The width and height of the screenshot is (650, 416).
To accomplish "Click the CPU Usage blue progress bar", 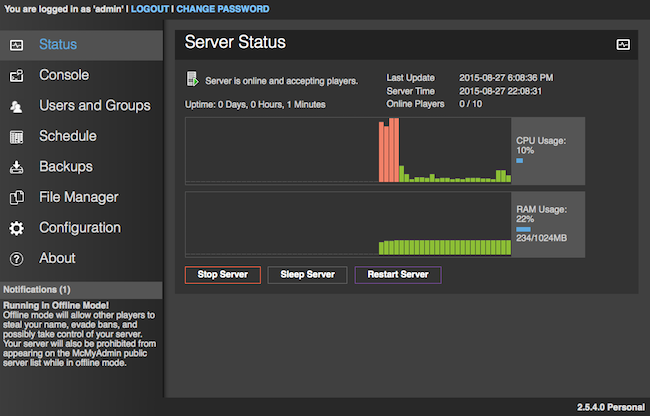I will tap(520, 160).
